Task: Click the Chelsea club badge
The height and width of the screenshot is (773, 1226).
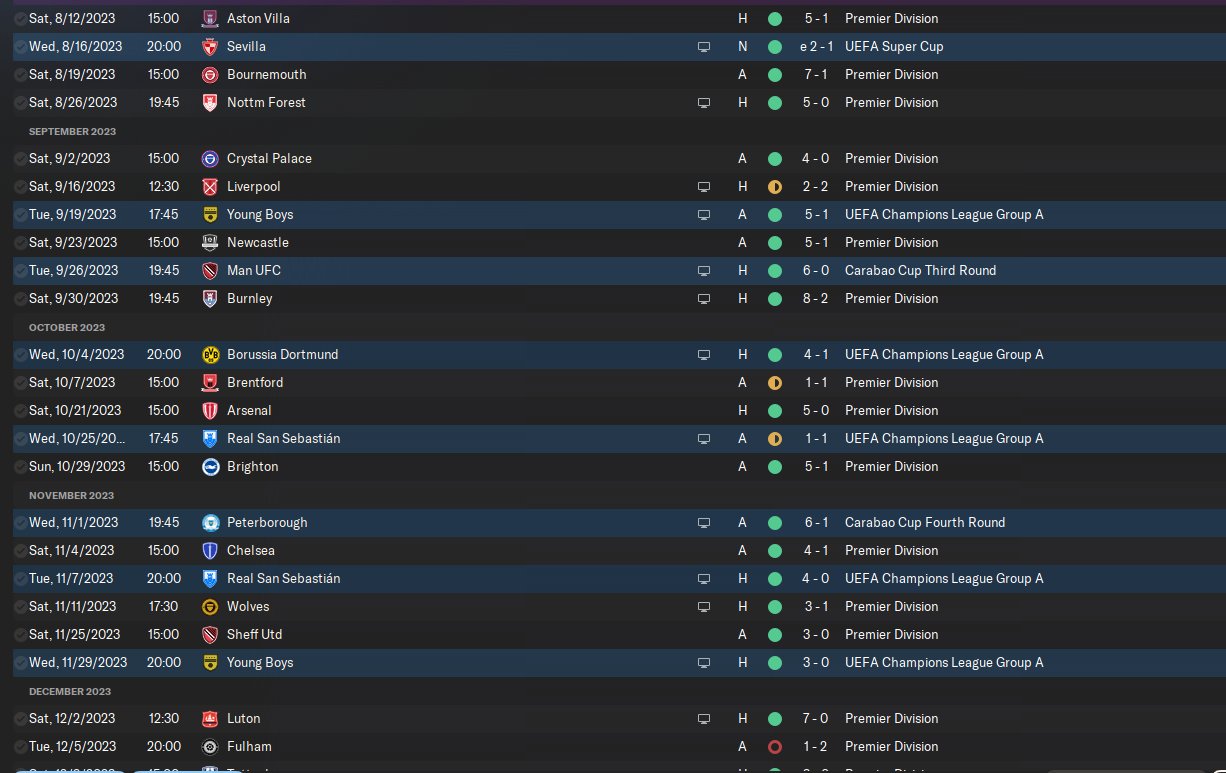Action: point(210,550)
